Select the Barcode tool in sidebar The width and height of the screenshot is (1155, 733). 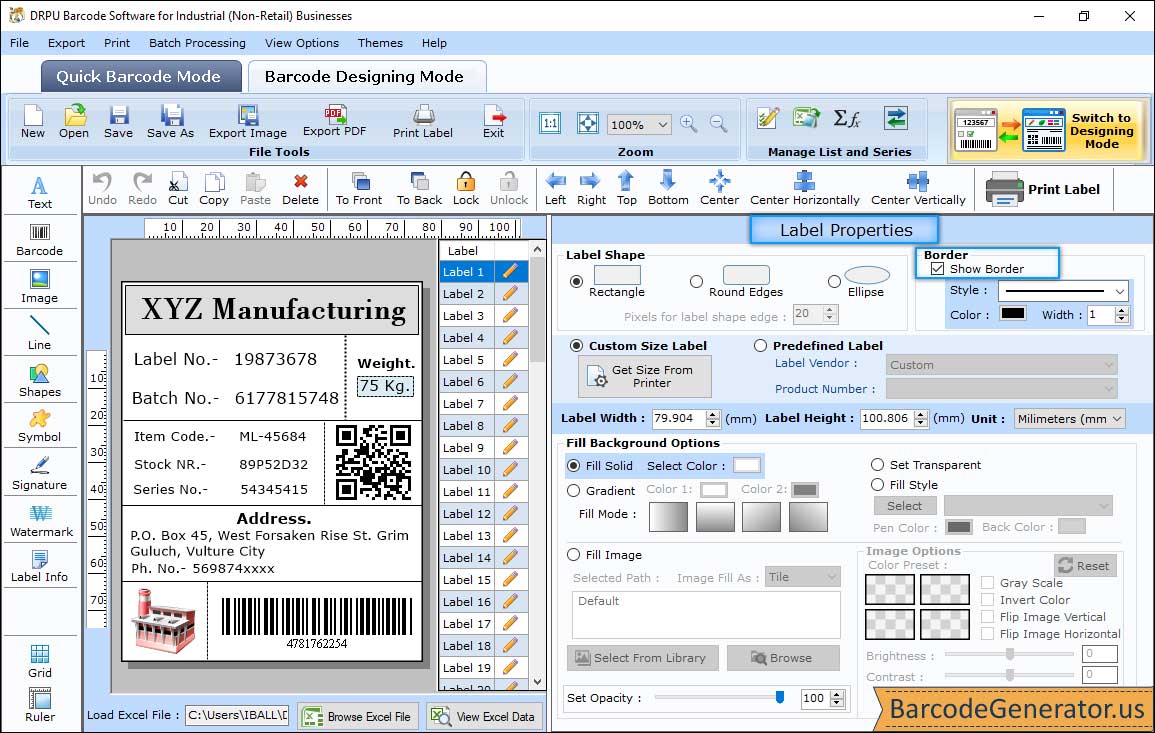(40, 240)
